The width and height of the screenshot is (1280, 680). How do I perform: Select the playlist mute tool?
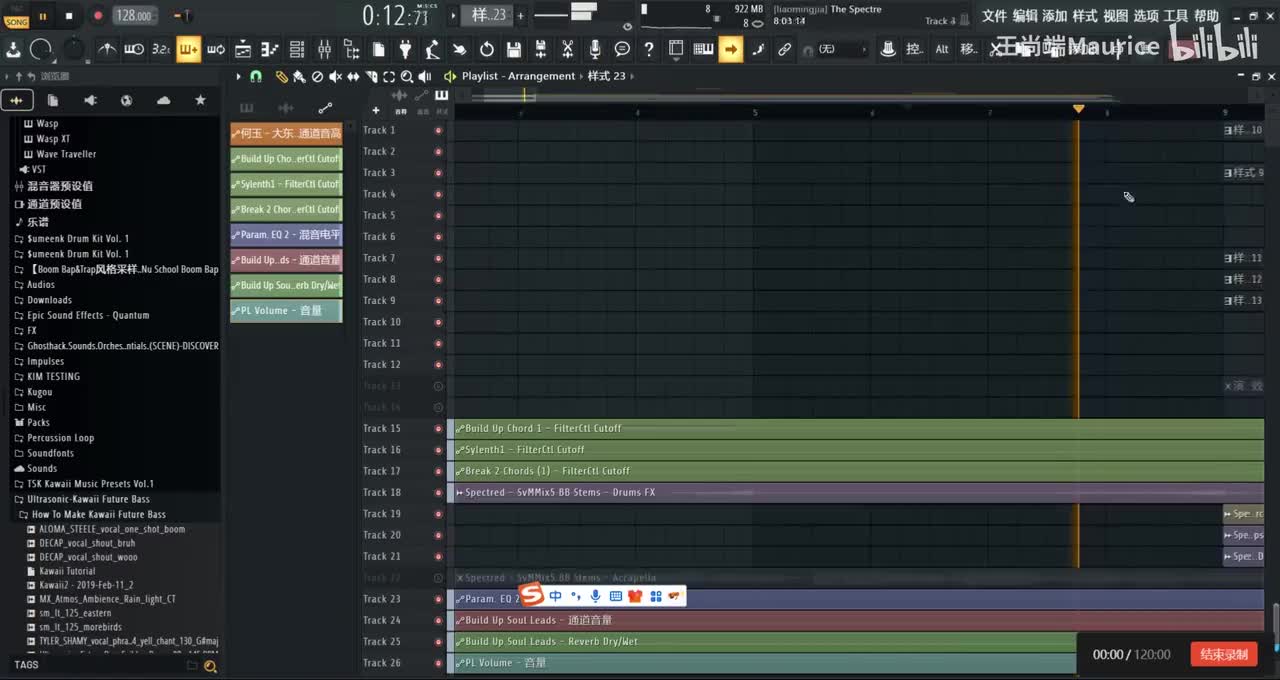(336, 76)
